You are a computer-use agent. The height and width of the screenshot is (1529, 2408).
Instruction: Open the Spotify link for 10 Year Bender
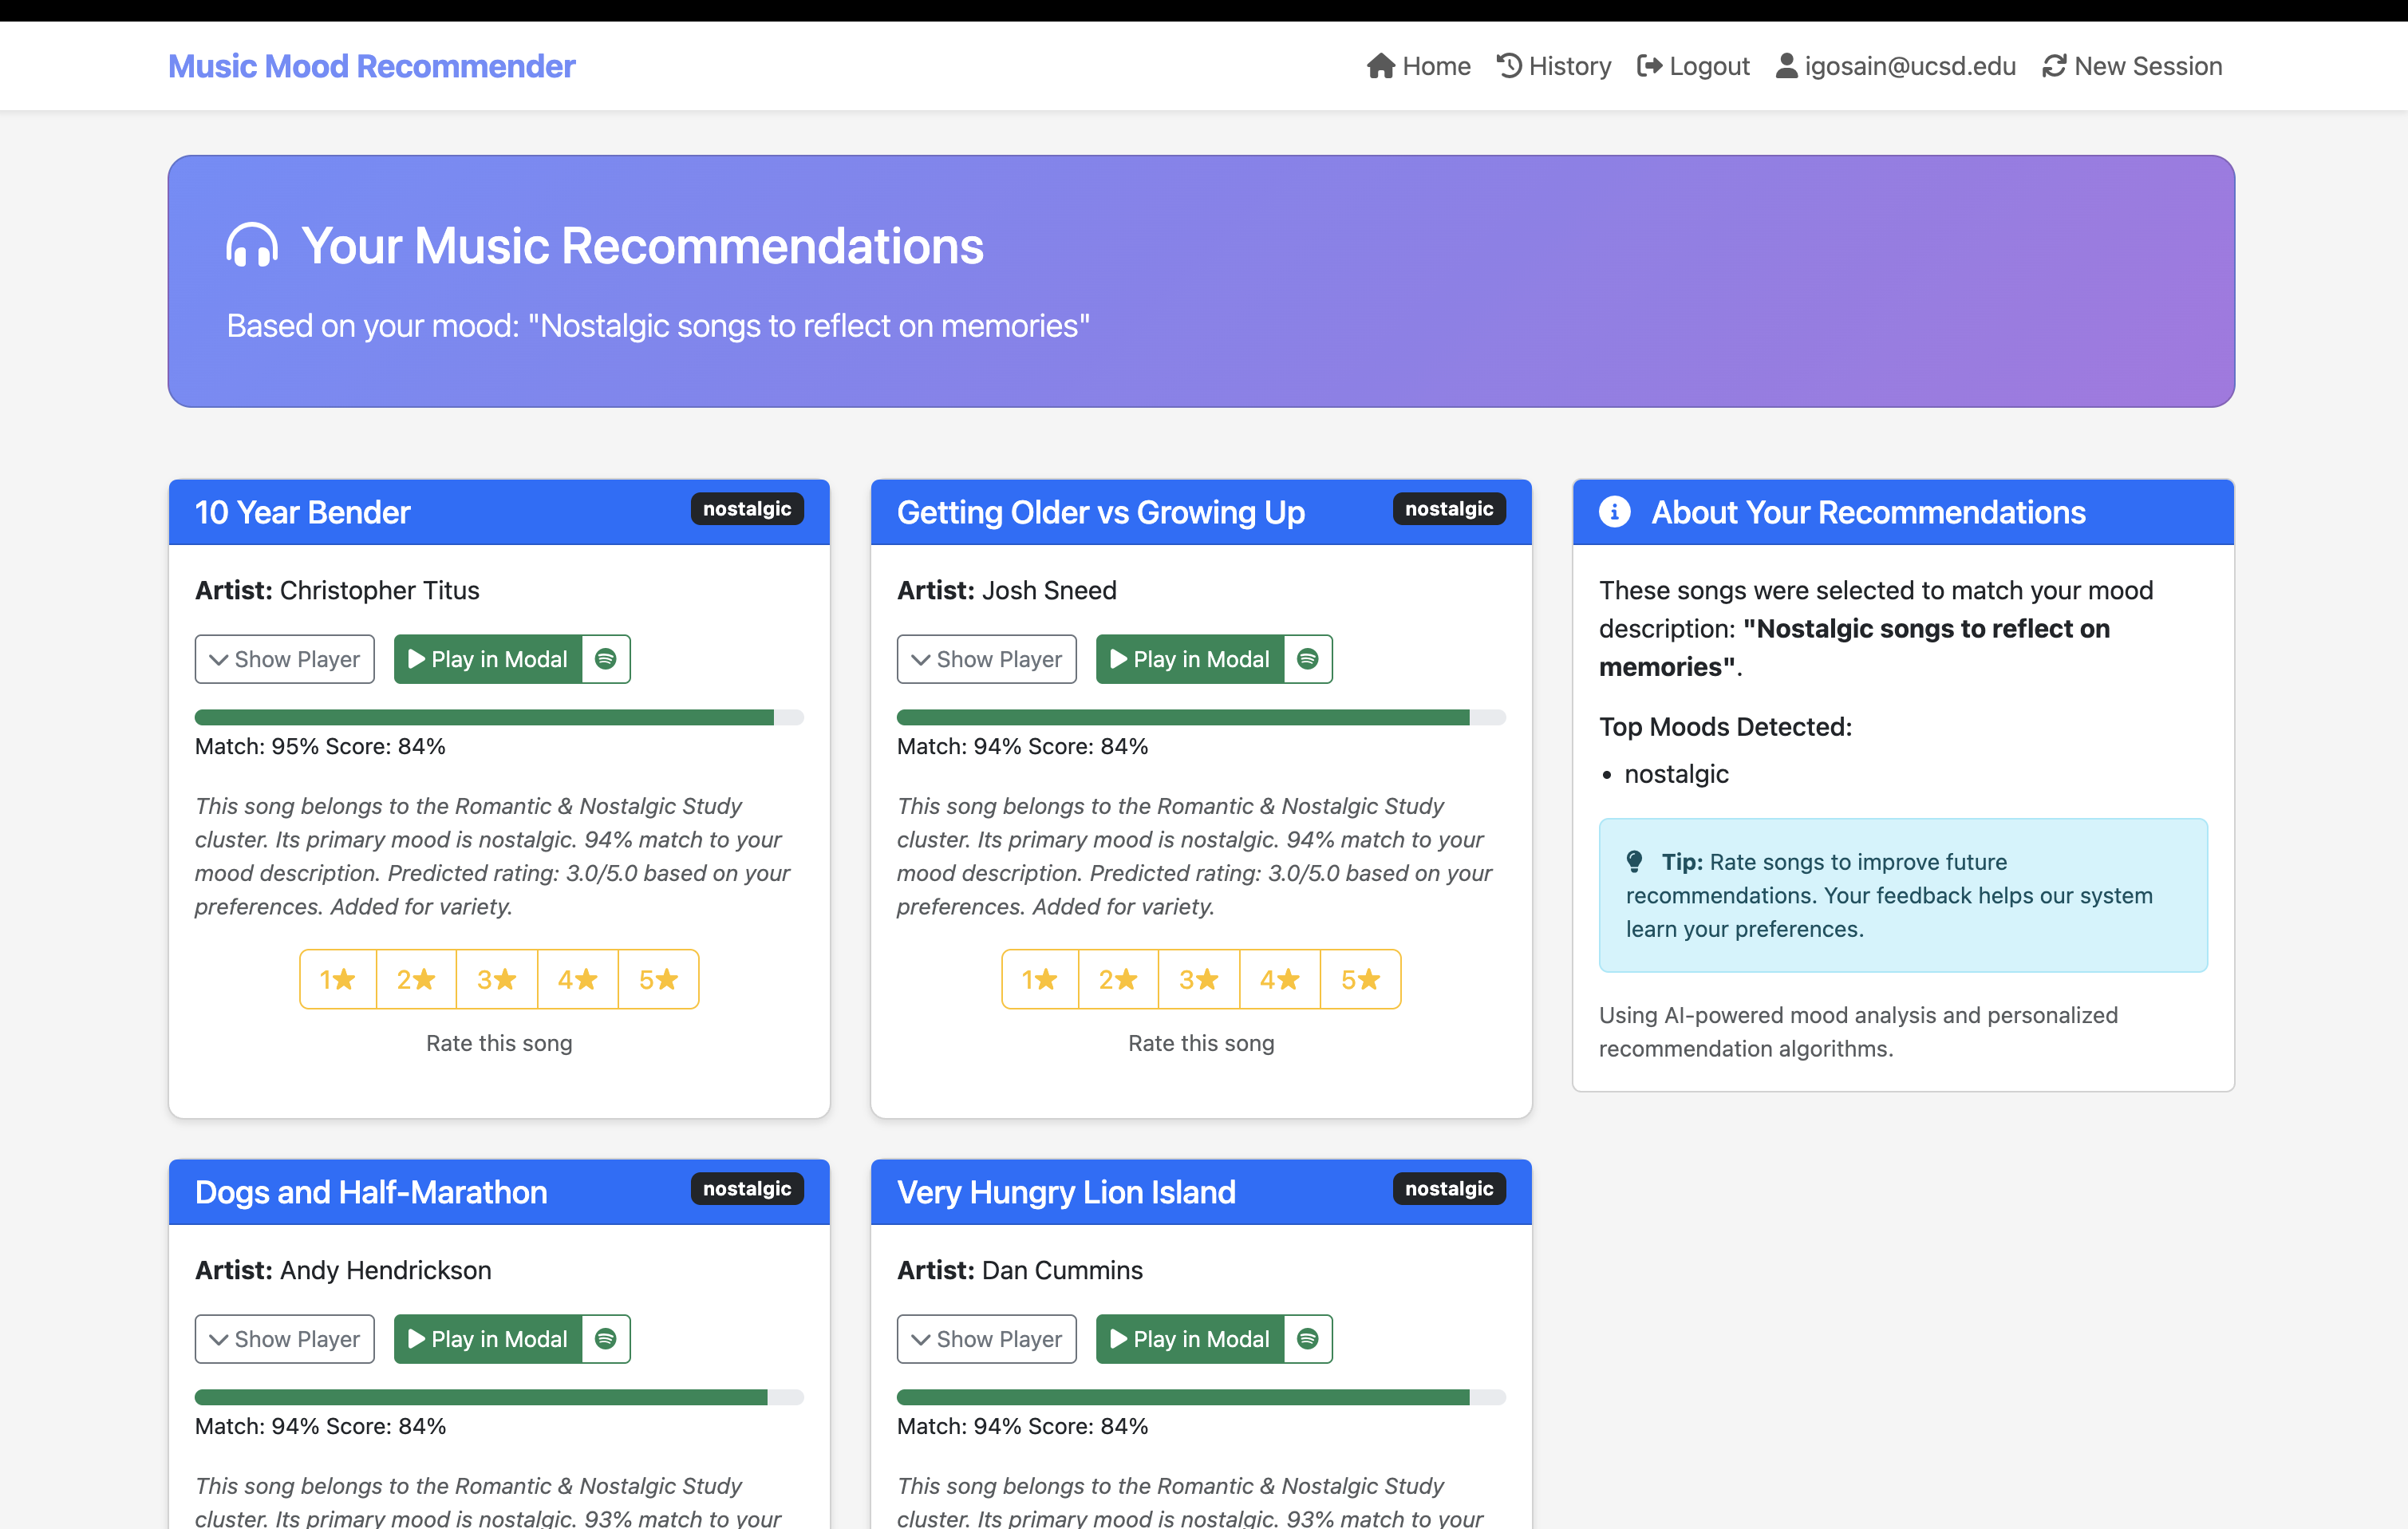point(606,659)
